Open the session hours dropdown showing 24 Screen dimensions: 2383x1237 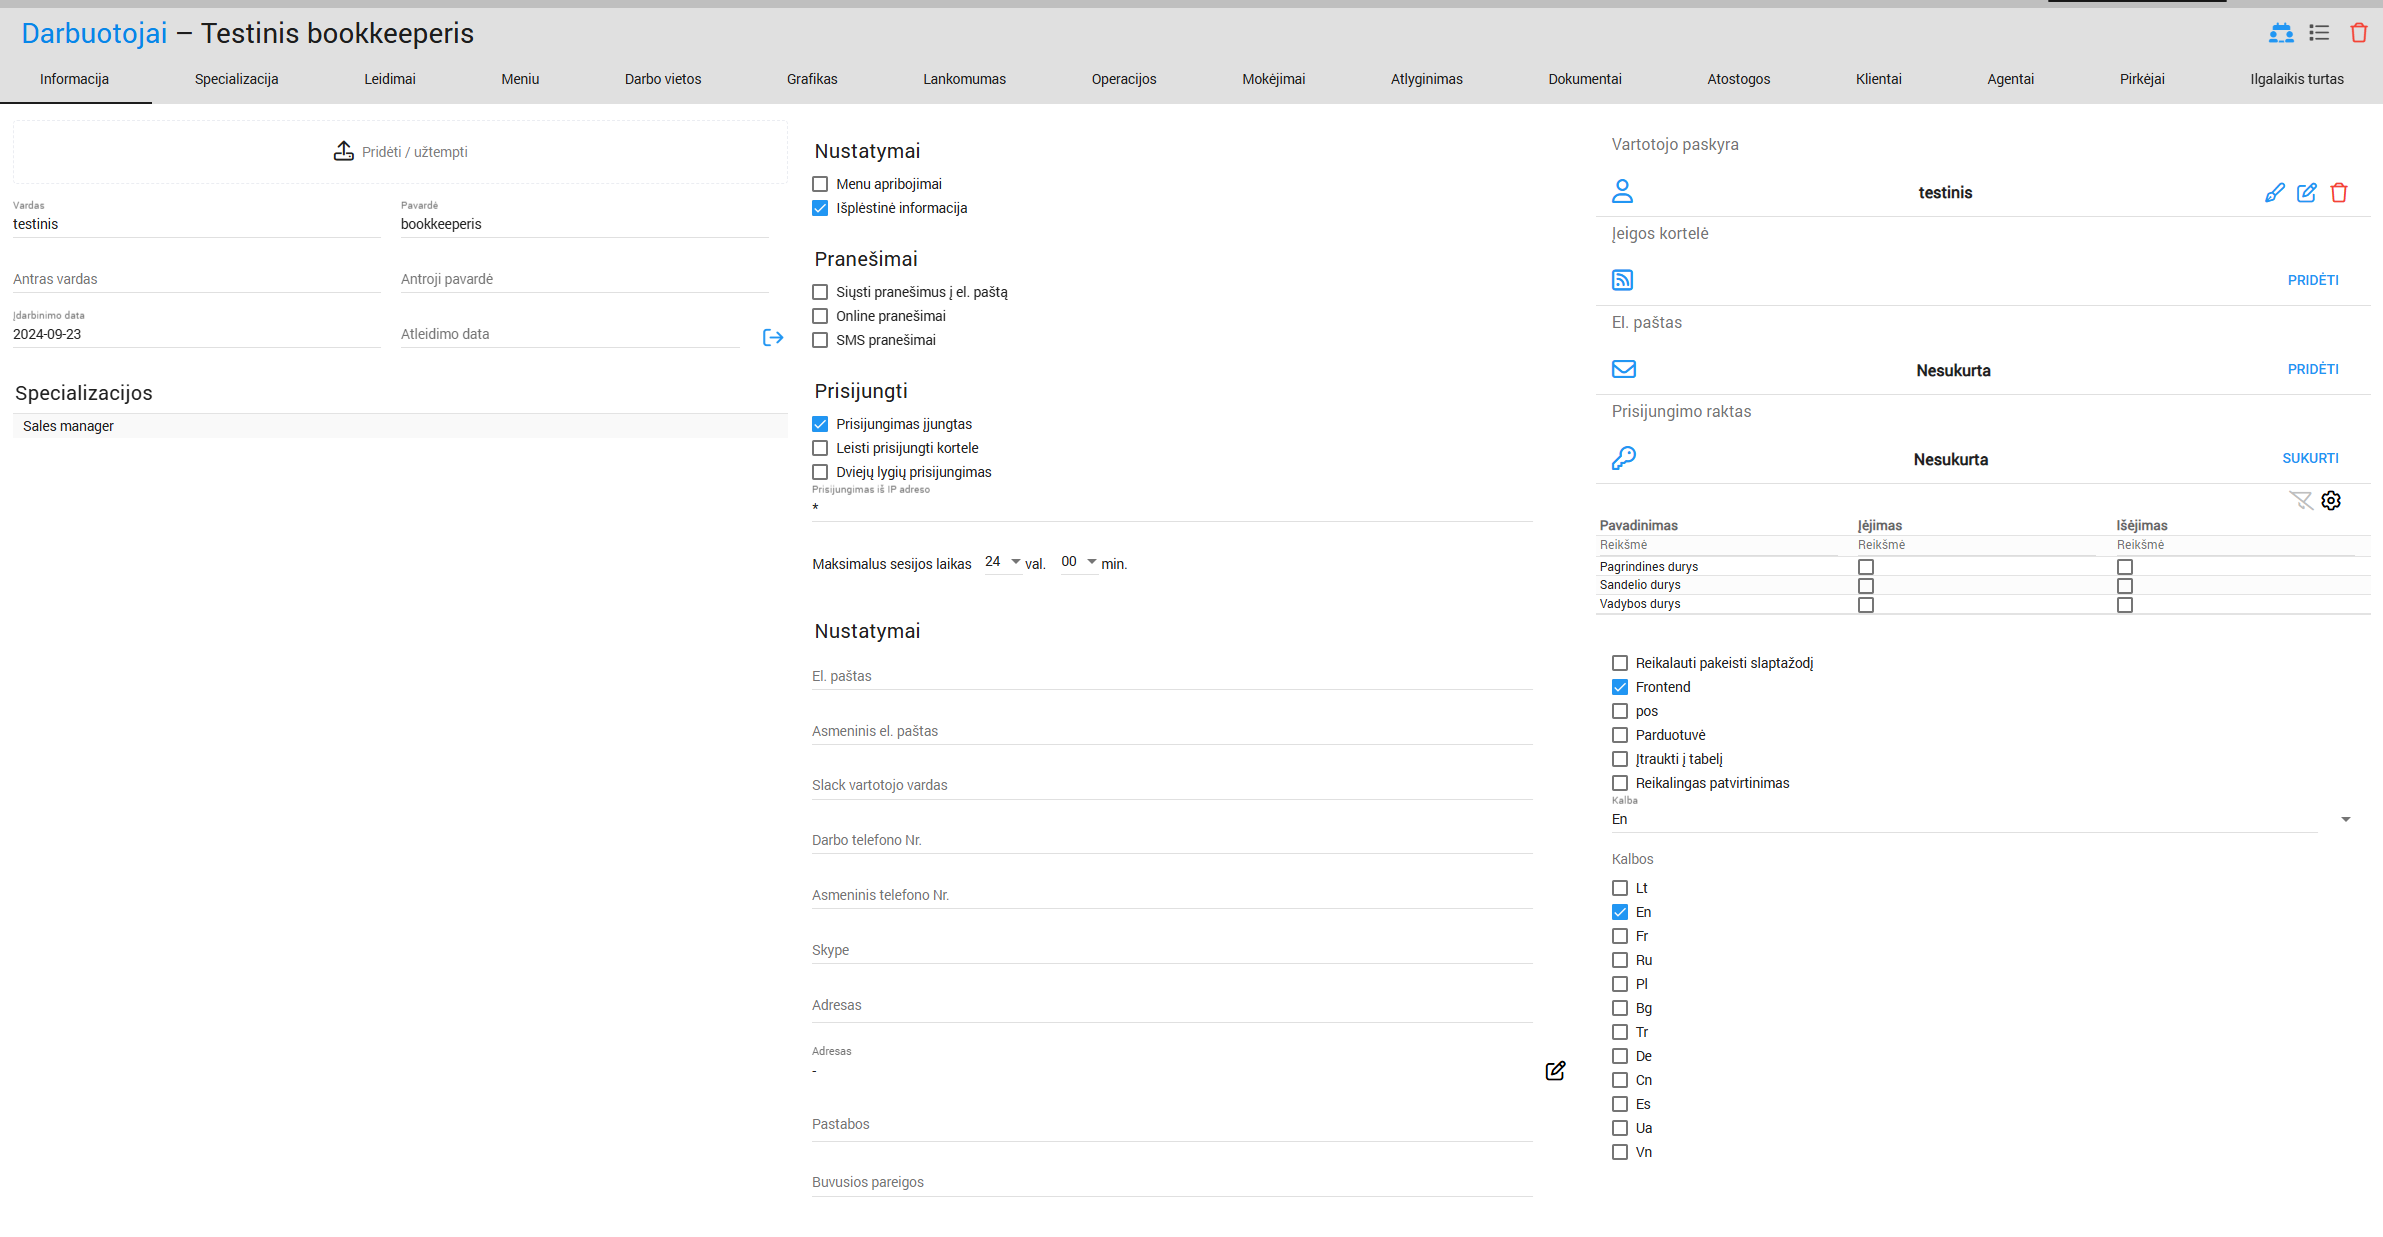(x=1002, y=562)
